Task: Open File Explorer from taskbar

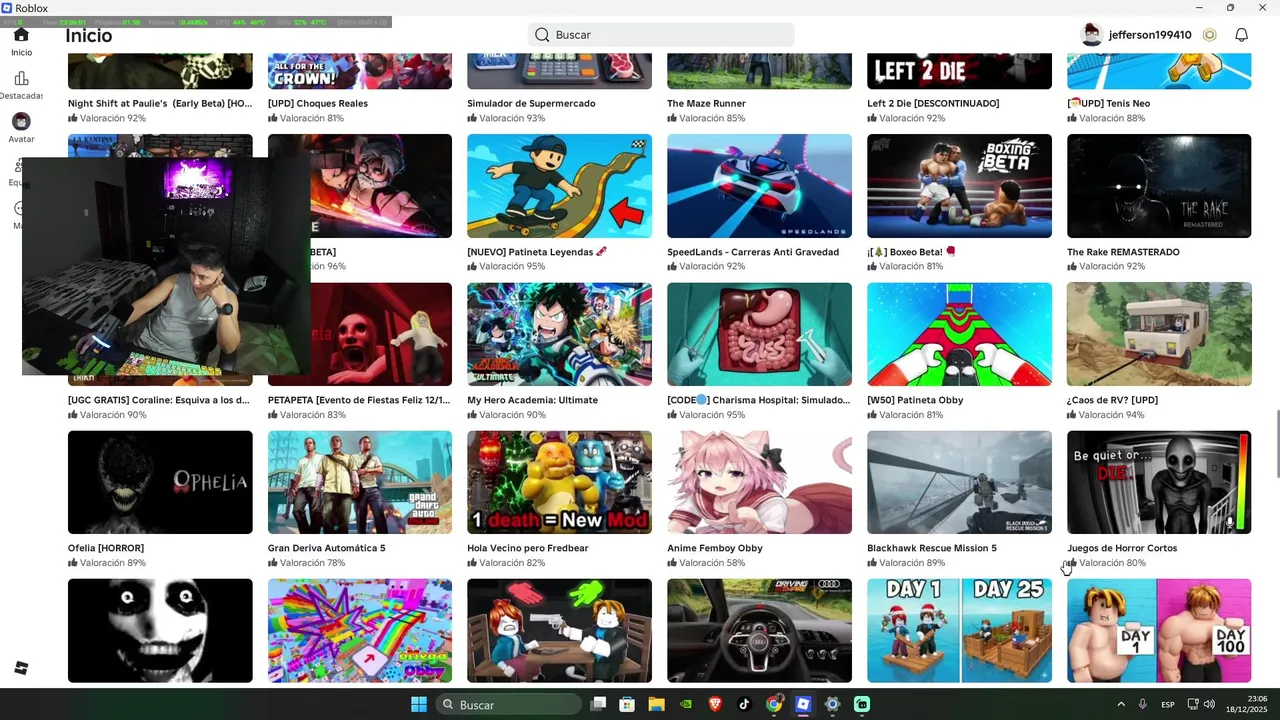Action: (x=656, y=704)
